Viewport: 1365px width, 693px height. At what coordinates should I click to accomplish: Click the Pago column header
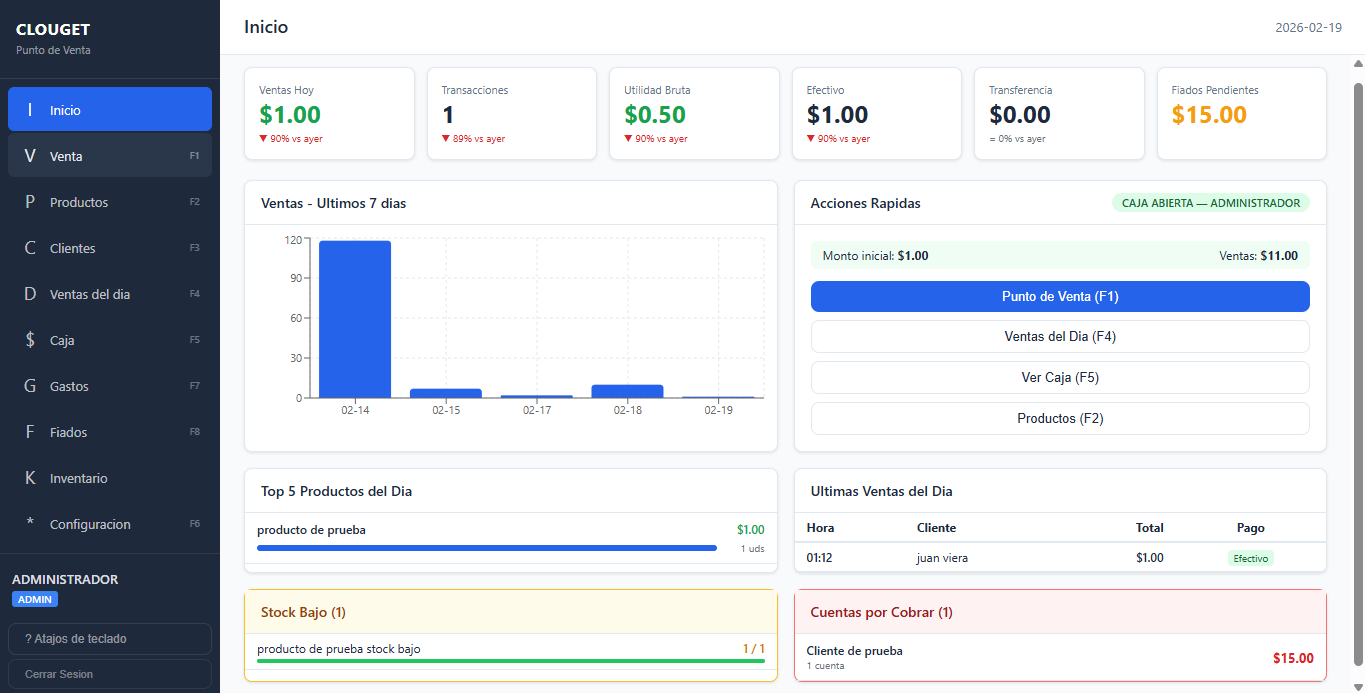pos(1250,527)
